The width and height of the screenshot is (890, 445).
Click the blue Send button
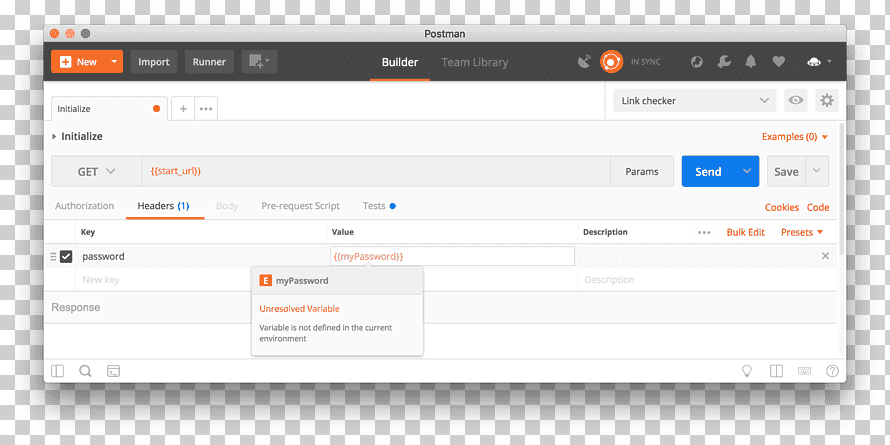pos(708,171)
